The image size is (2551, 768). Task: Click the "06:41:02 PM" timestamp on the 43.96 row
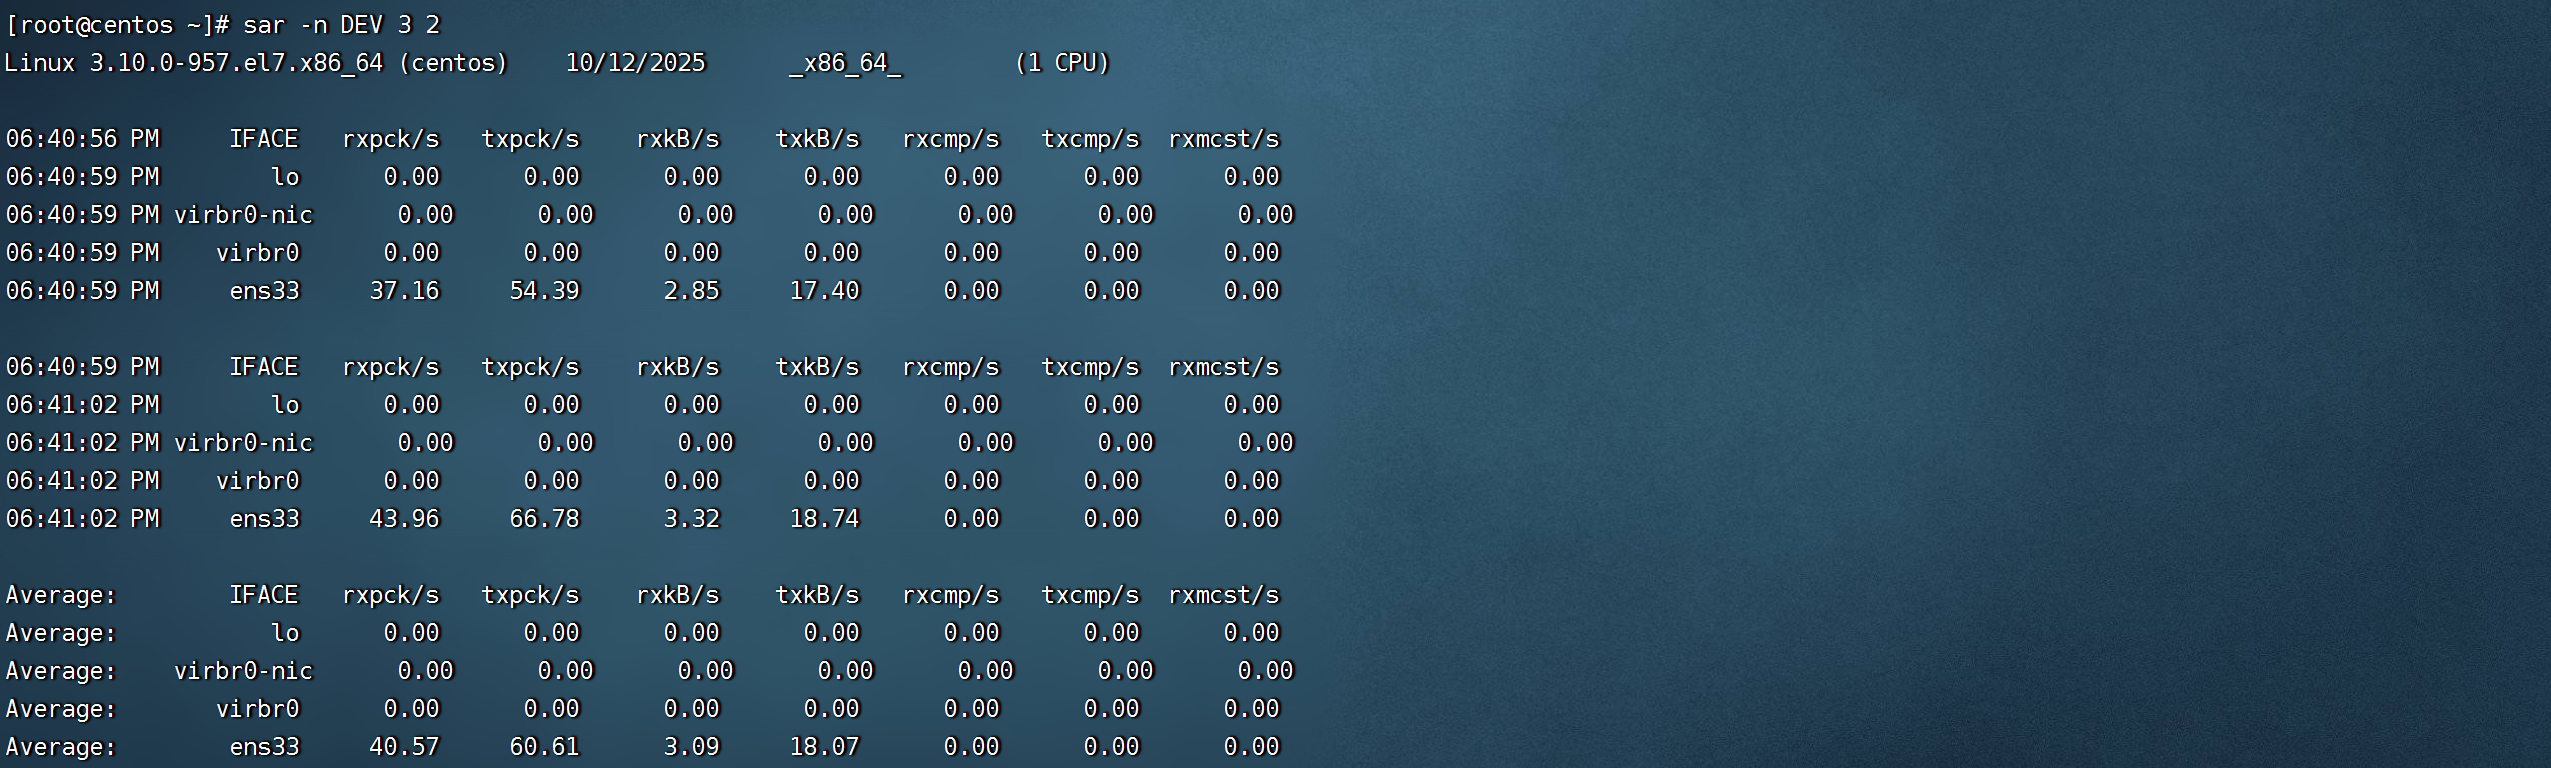[x=83, y=519]
